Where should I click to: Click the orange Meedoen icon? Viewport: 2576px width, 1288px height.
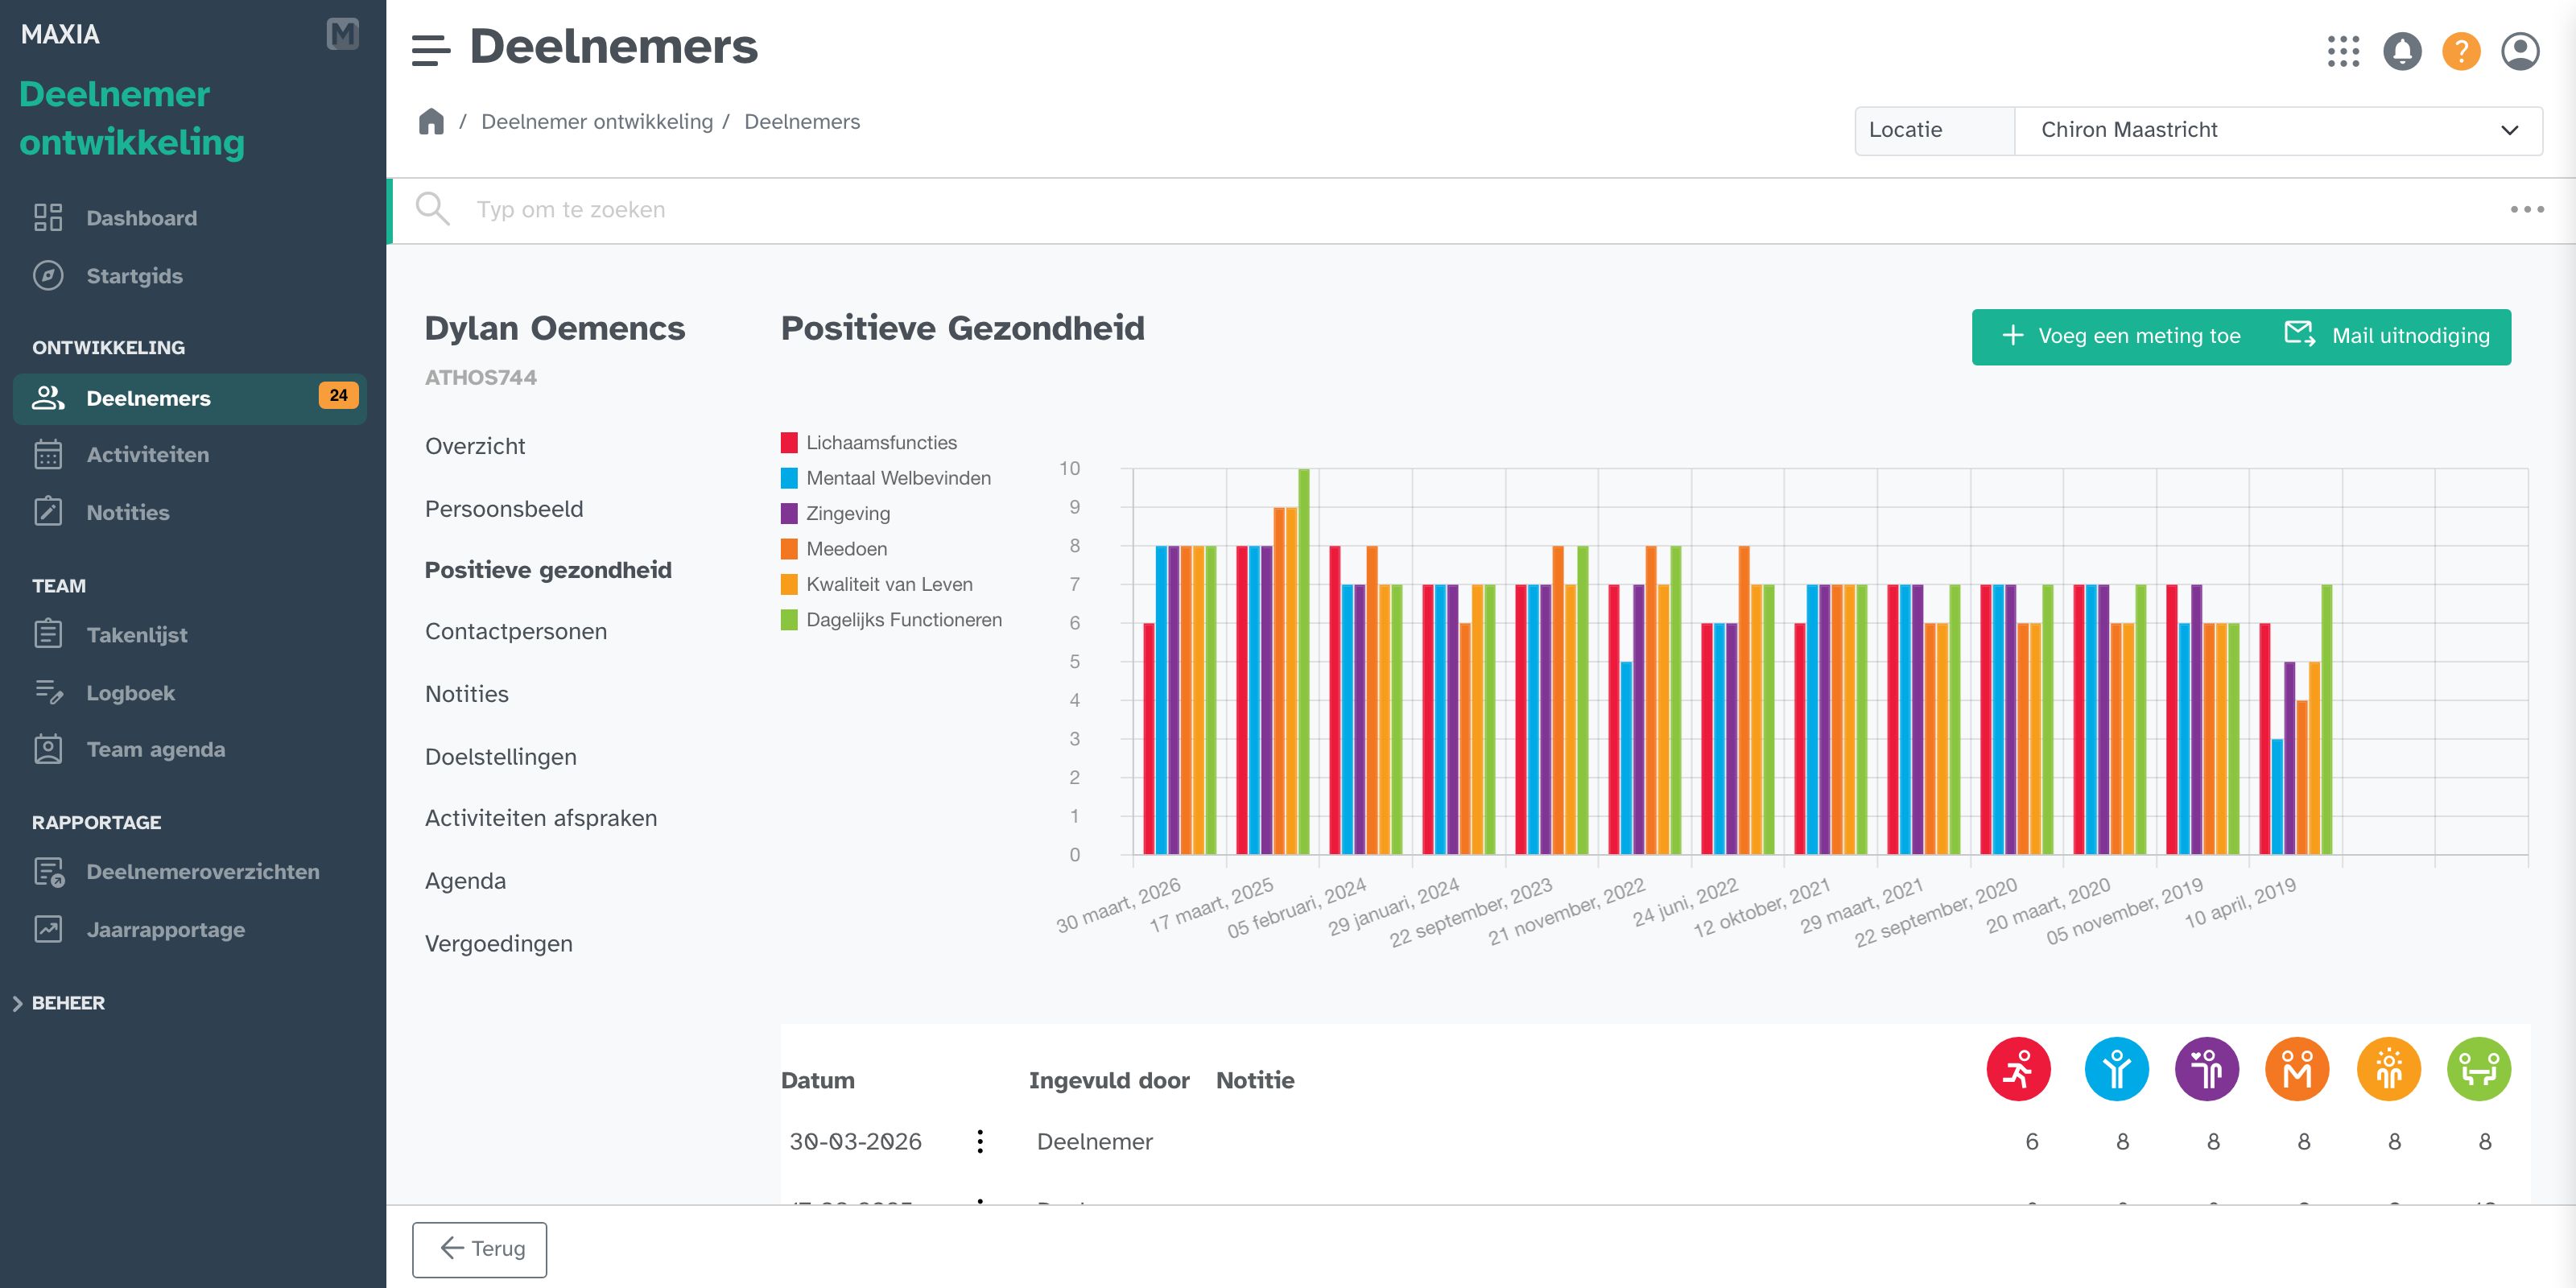point(2297,1069)
